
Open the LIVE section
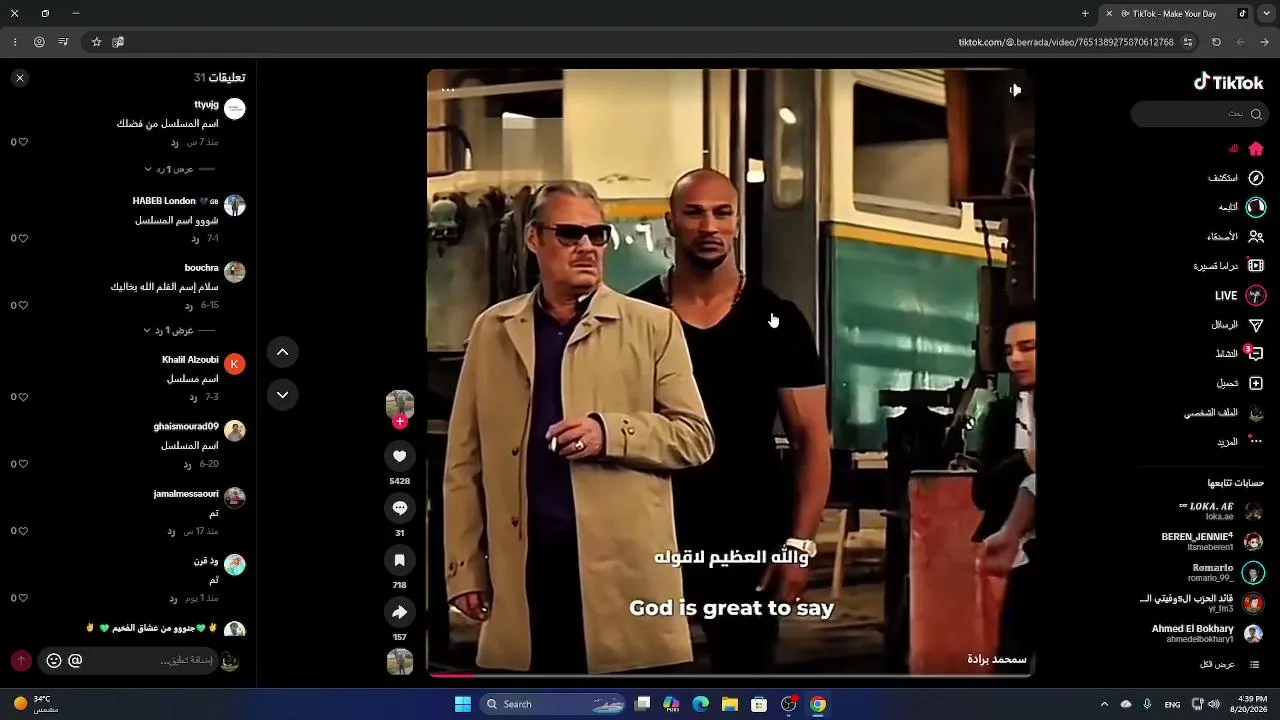tap(1240, 296)
